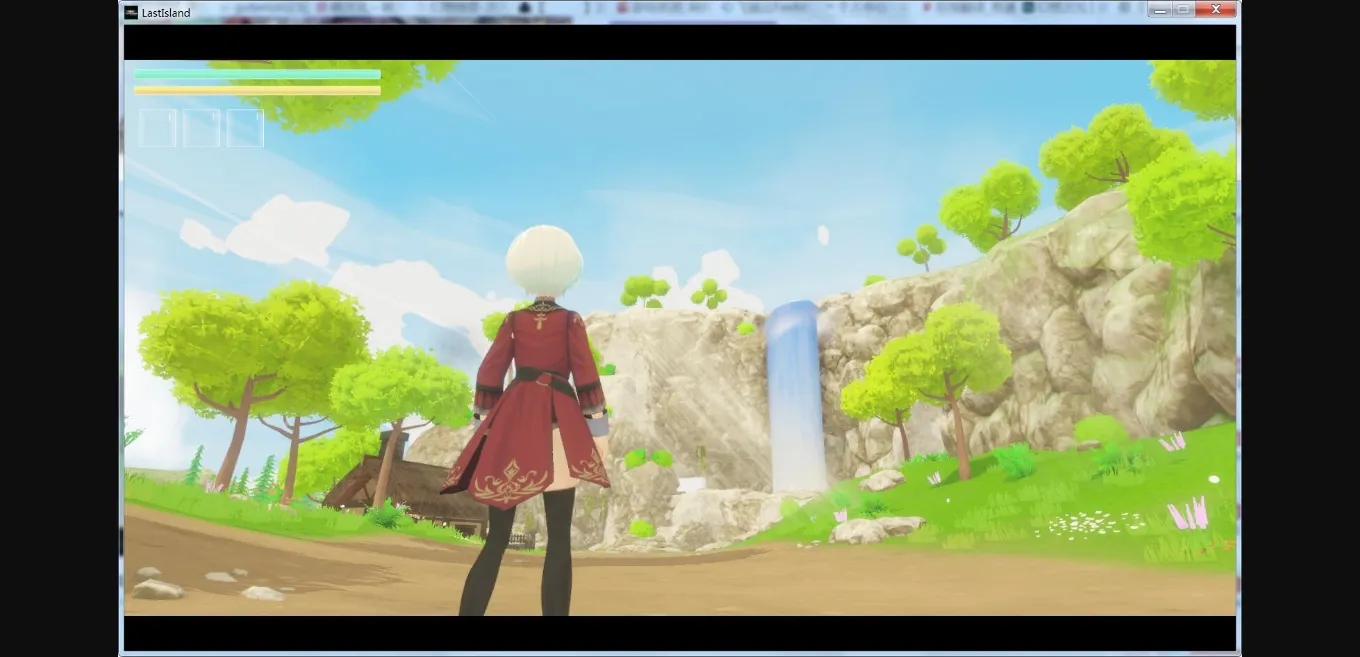Screen dimensions: 1360x657
Task: Select the first empty skill slot
Action: point(157,127)
